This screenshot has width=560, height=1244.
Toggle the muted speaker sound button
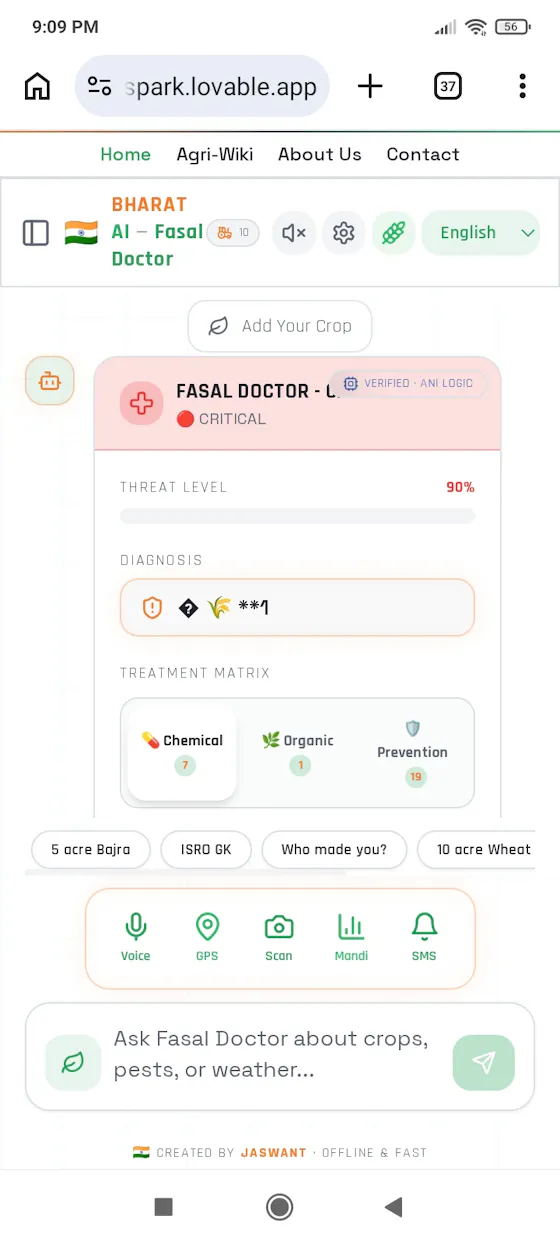coord(294,233)
